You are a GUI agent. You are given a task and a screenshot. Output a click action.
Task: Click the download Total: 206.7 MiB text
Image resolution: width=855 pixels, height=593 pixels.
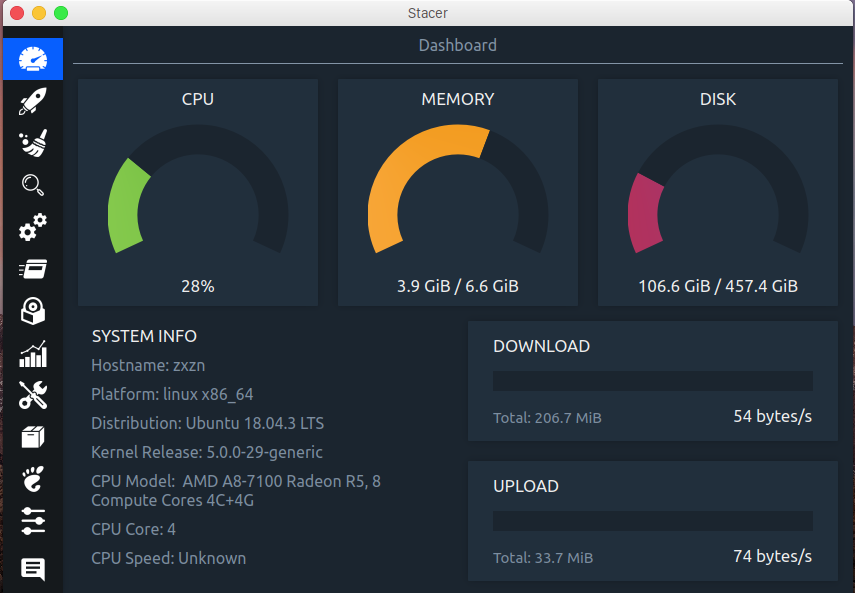point(547,418)
